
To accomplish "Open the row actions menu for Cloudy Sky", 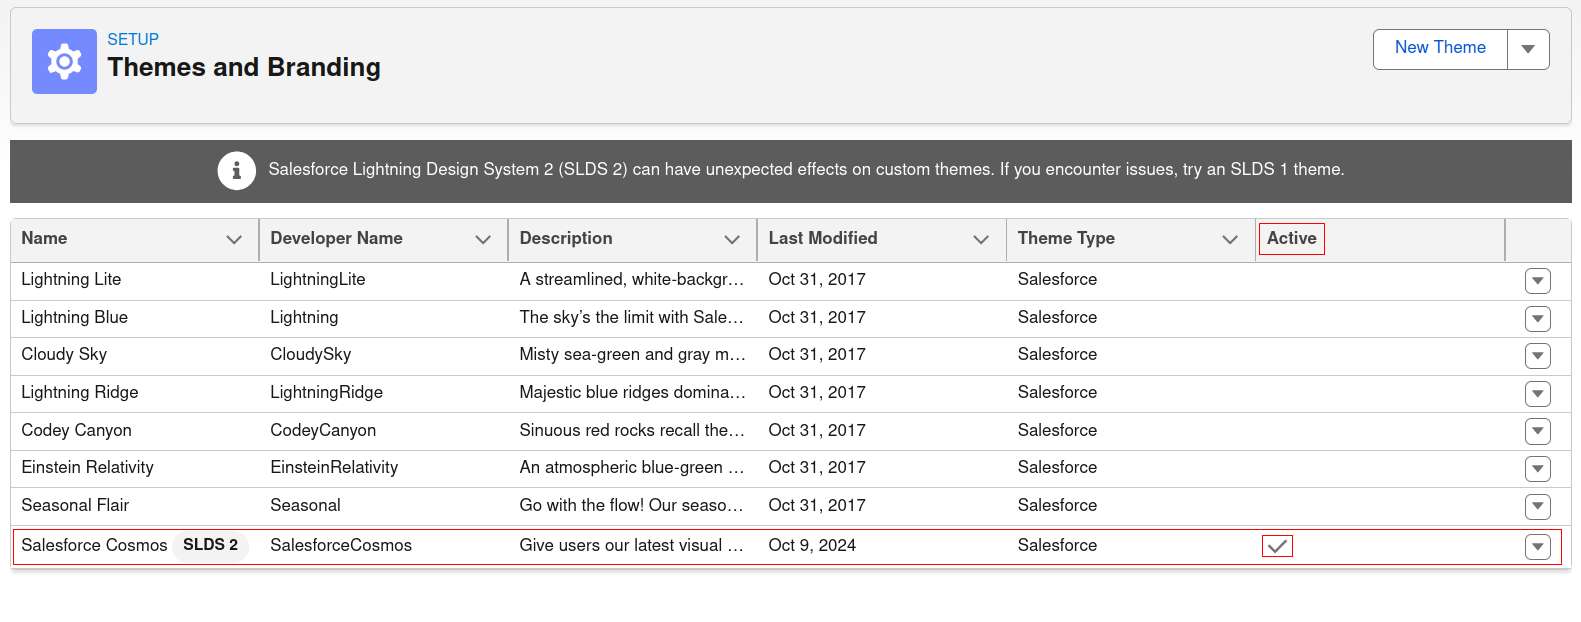I will (1537, 356).
